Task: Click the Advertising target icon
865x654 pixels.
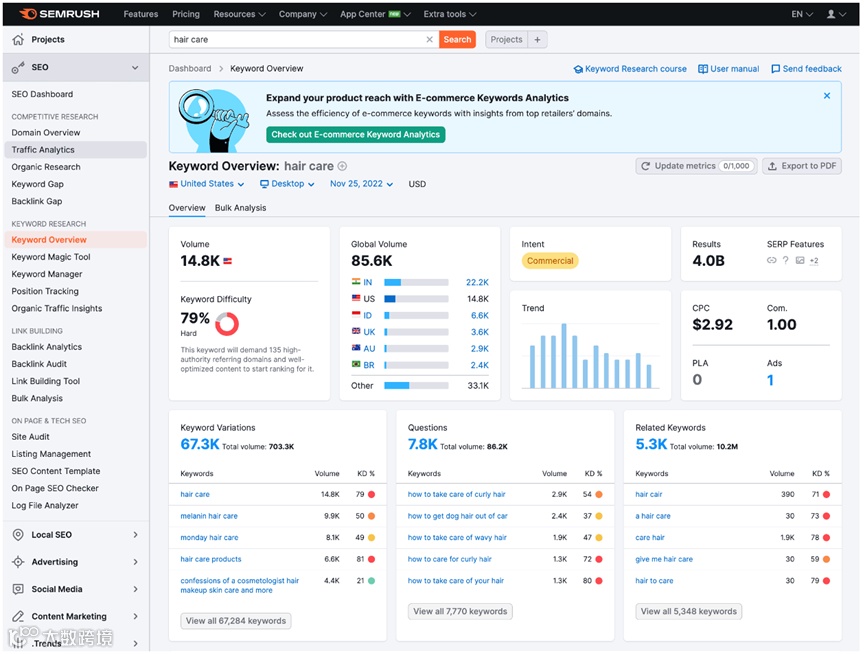Action: [x=18, y=562]
